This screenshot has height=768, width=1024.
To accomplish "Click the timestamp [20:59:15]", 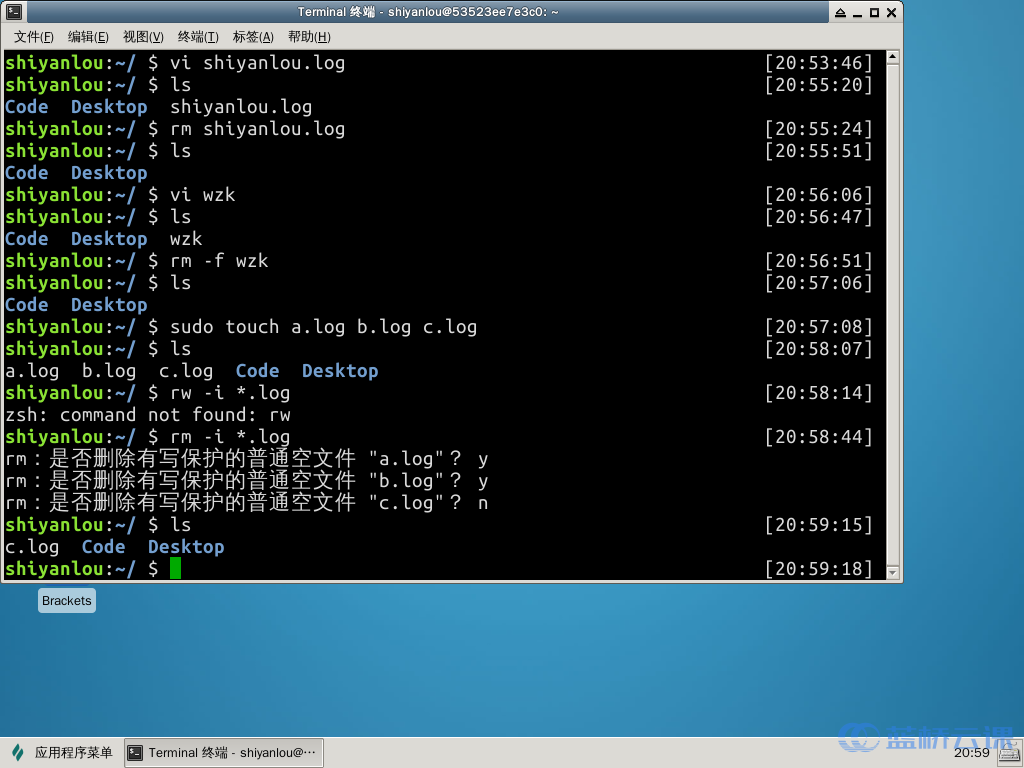I will pyautogui.click(x=818, y=524).
